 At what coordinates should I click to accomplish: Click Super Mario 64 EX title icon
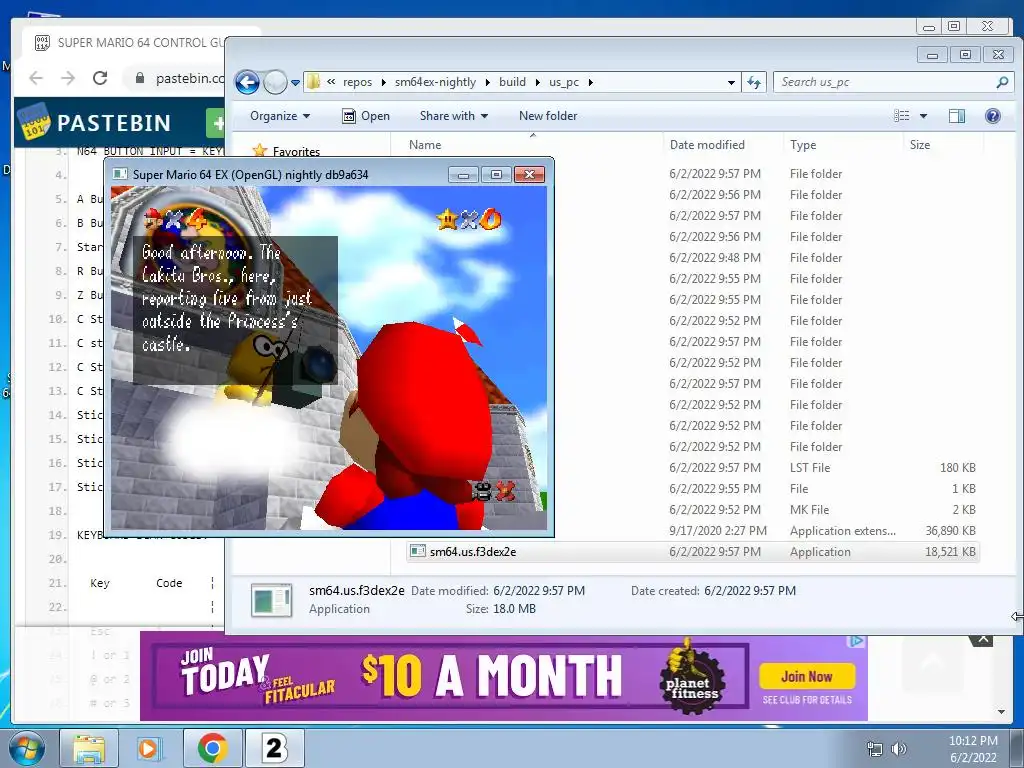click(120, 174)
